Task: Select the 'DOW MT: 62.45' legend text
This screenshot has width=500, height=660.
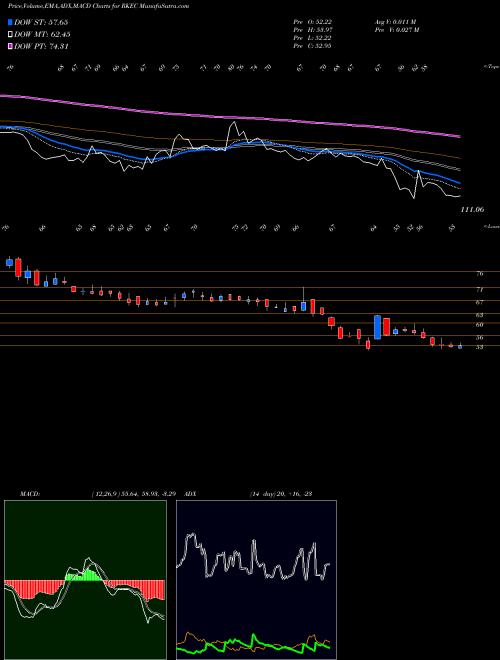Action: click(42, 35)
